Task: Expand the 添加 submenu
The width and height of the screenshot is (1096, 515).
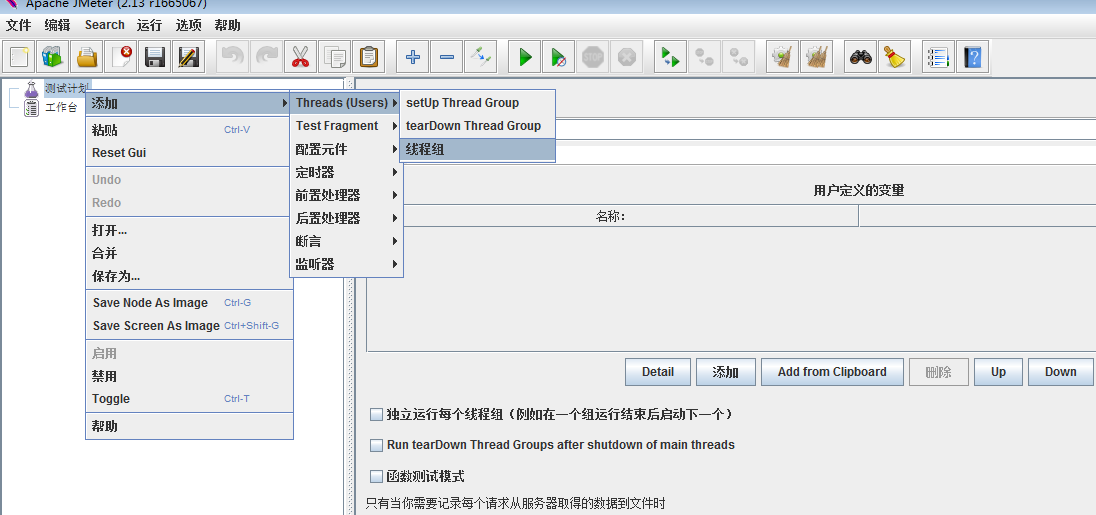Action: point(189,103)
